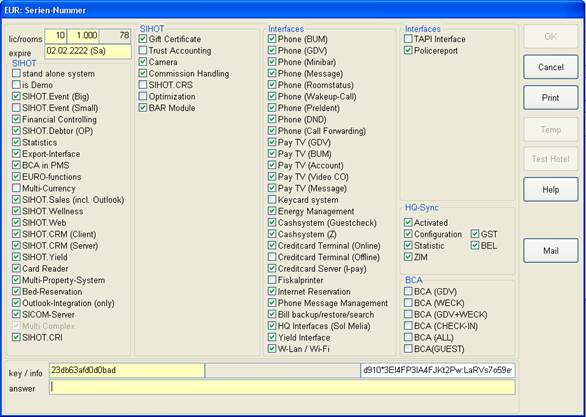Toggle Bed-Reservation checkbox
This screenshot has width=586, height=417.
[16, 291]
